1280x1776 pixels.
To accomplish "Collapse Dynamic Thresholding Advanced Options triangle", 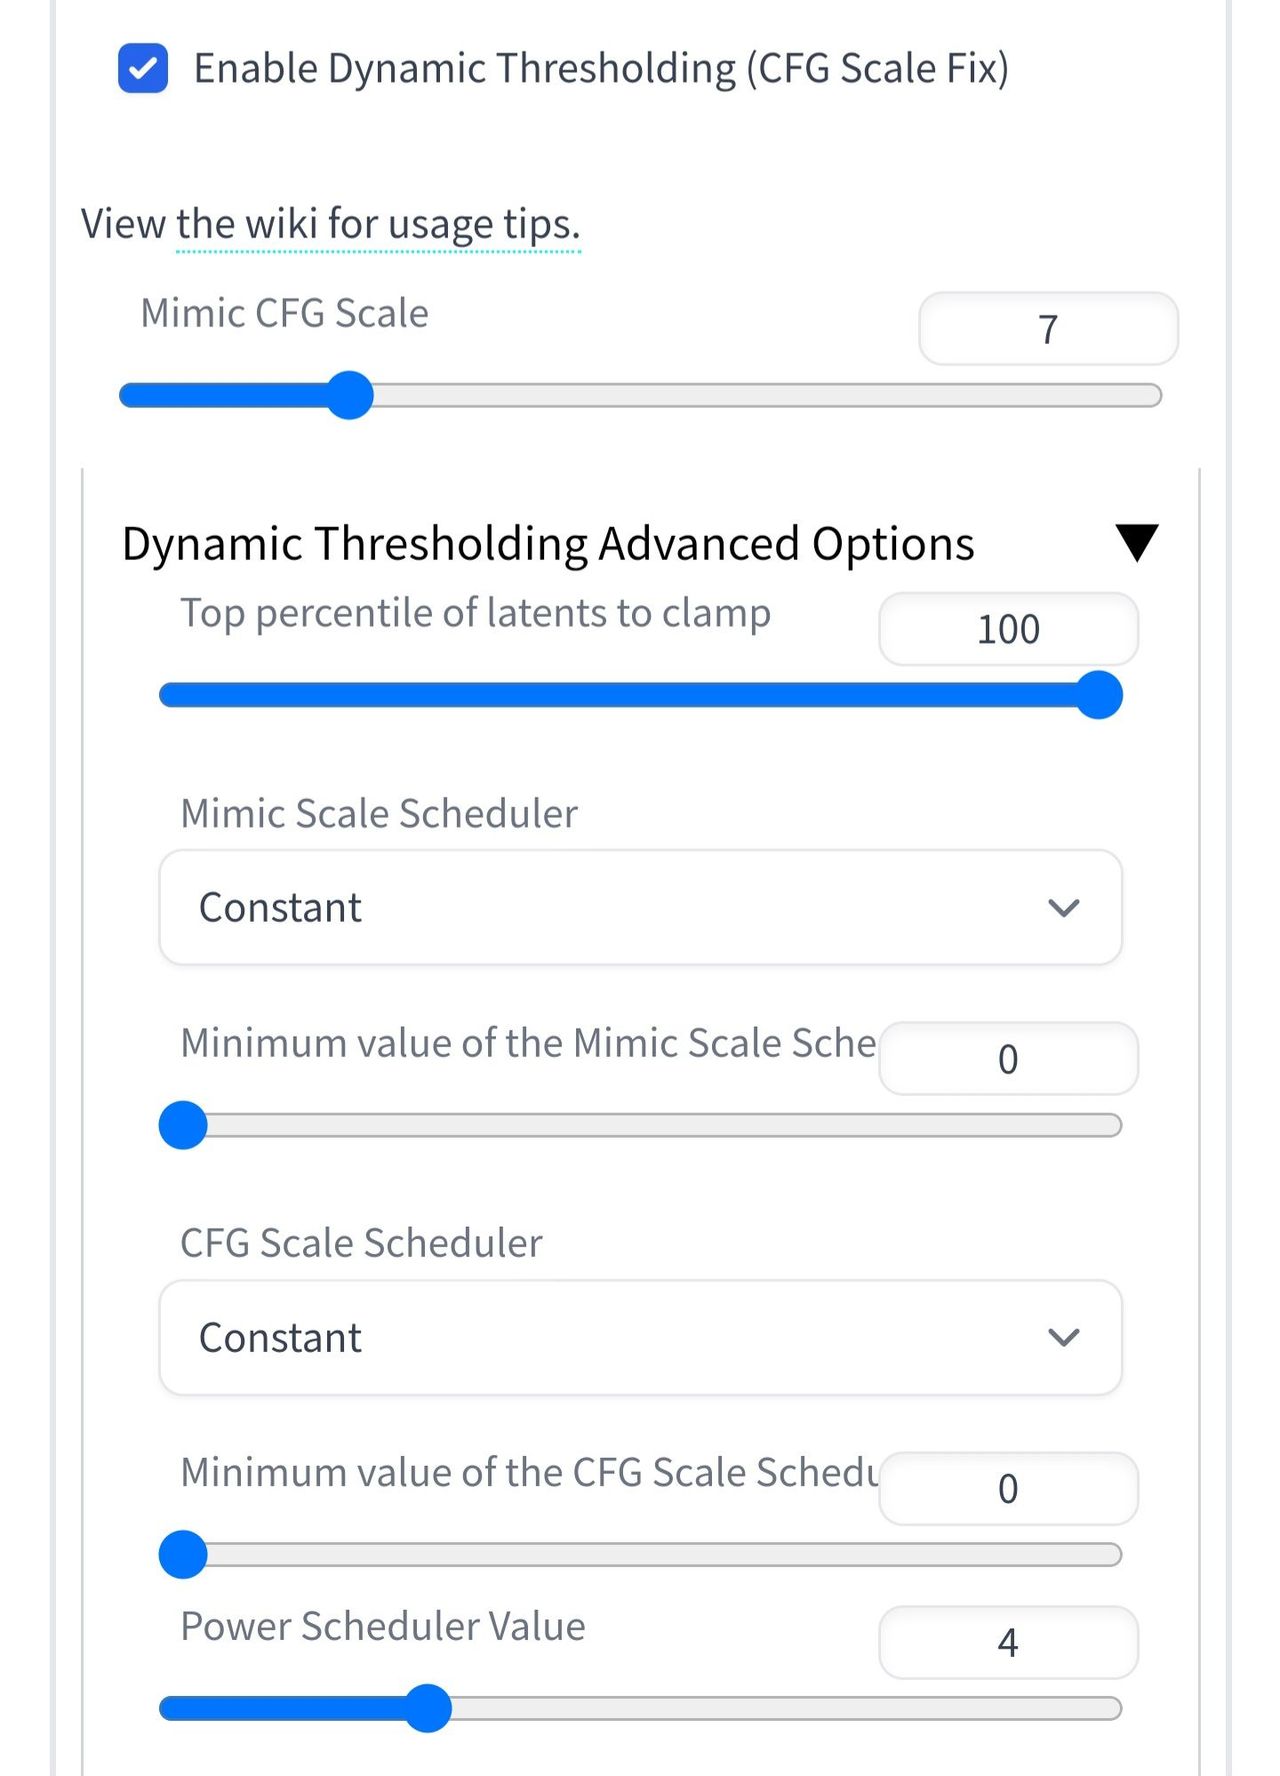I will click(x=1136, y=543).
